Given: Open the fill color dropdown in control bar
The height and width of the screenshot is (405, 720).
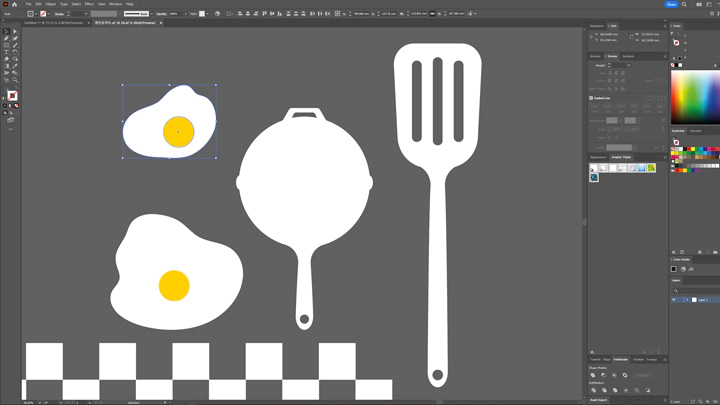Looking at the screenshot, I should pyautogui.click(x=36, y=14).
